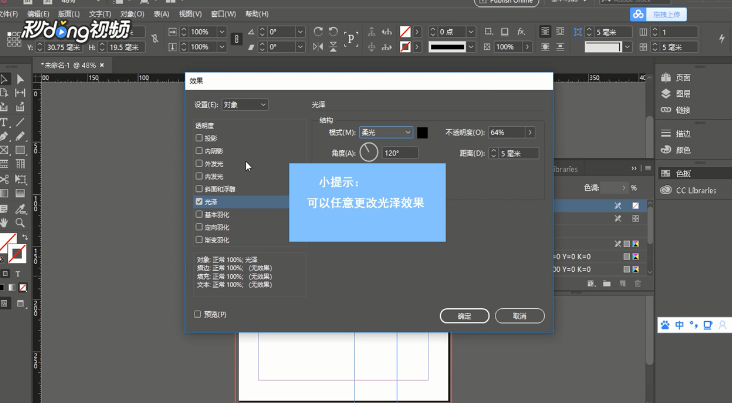Click 角度 120° input field
Viewport: 732px width, 403px height.
point(400,153)
